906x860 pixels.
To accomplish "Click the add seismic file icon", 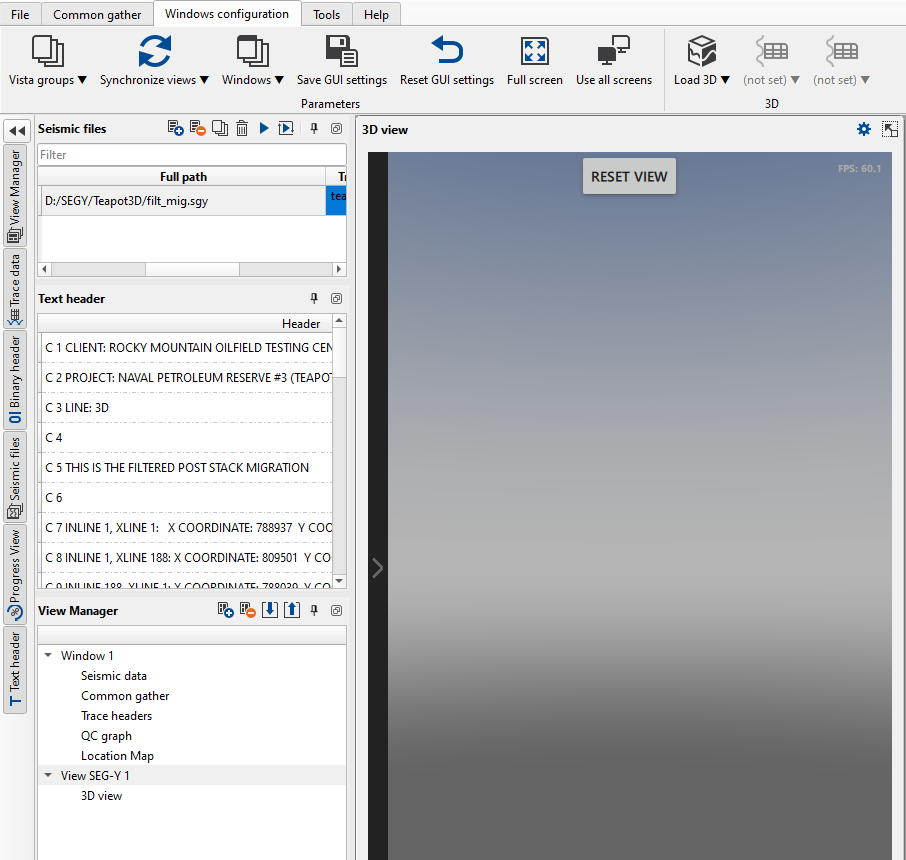I will [x=175, y=128].
